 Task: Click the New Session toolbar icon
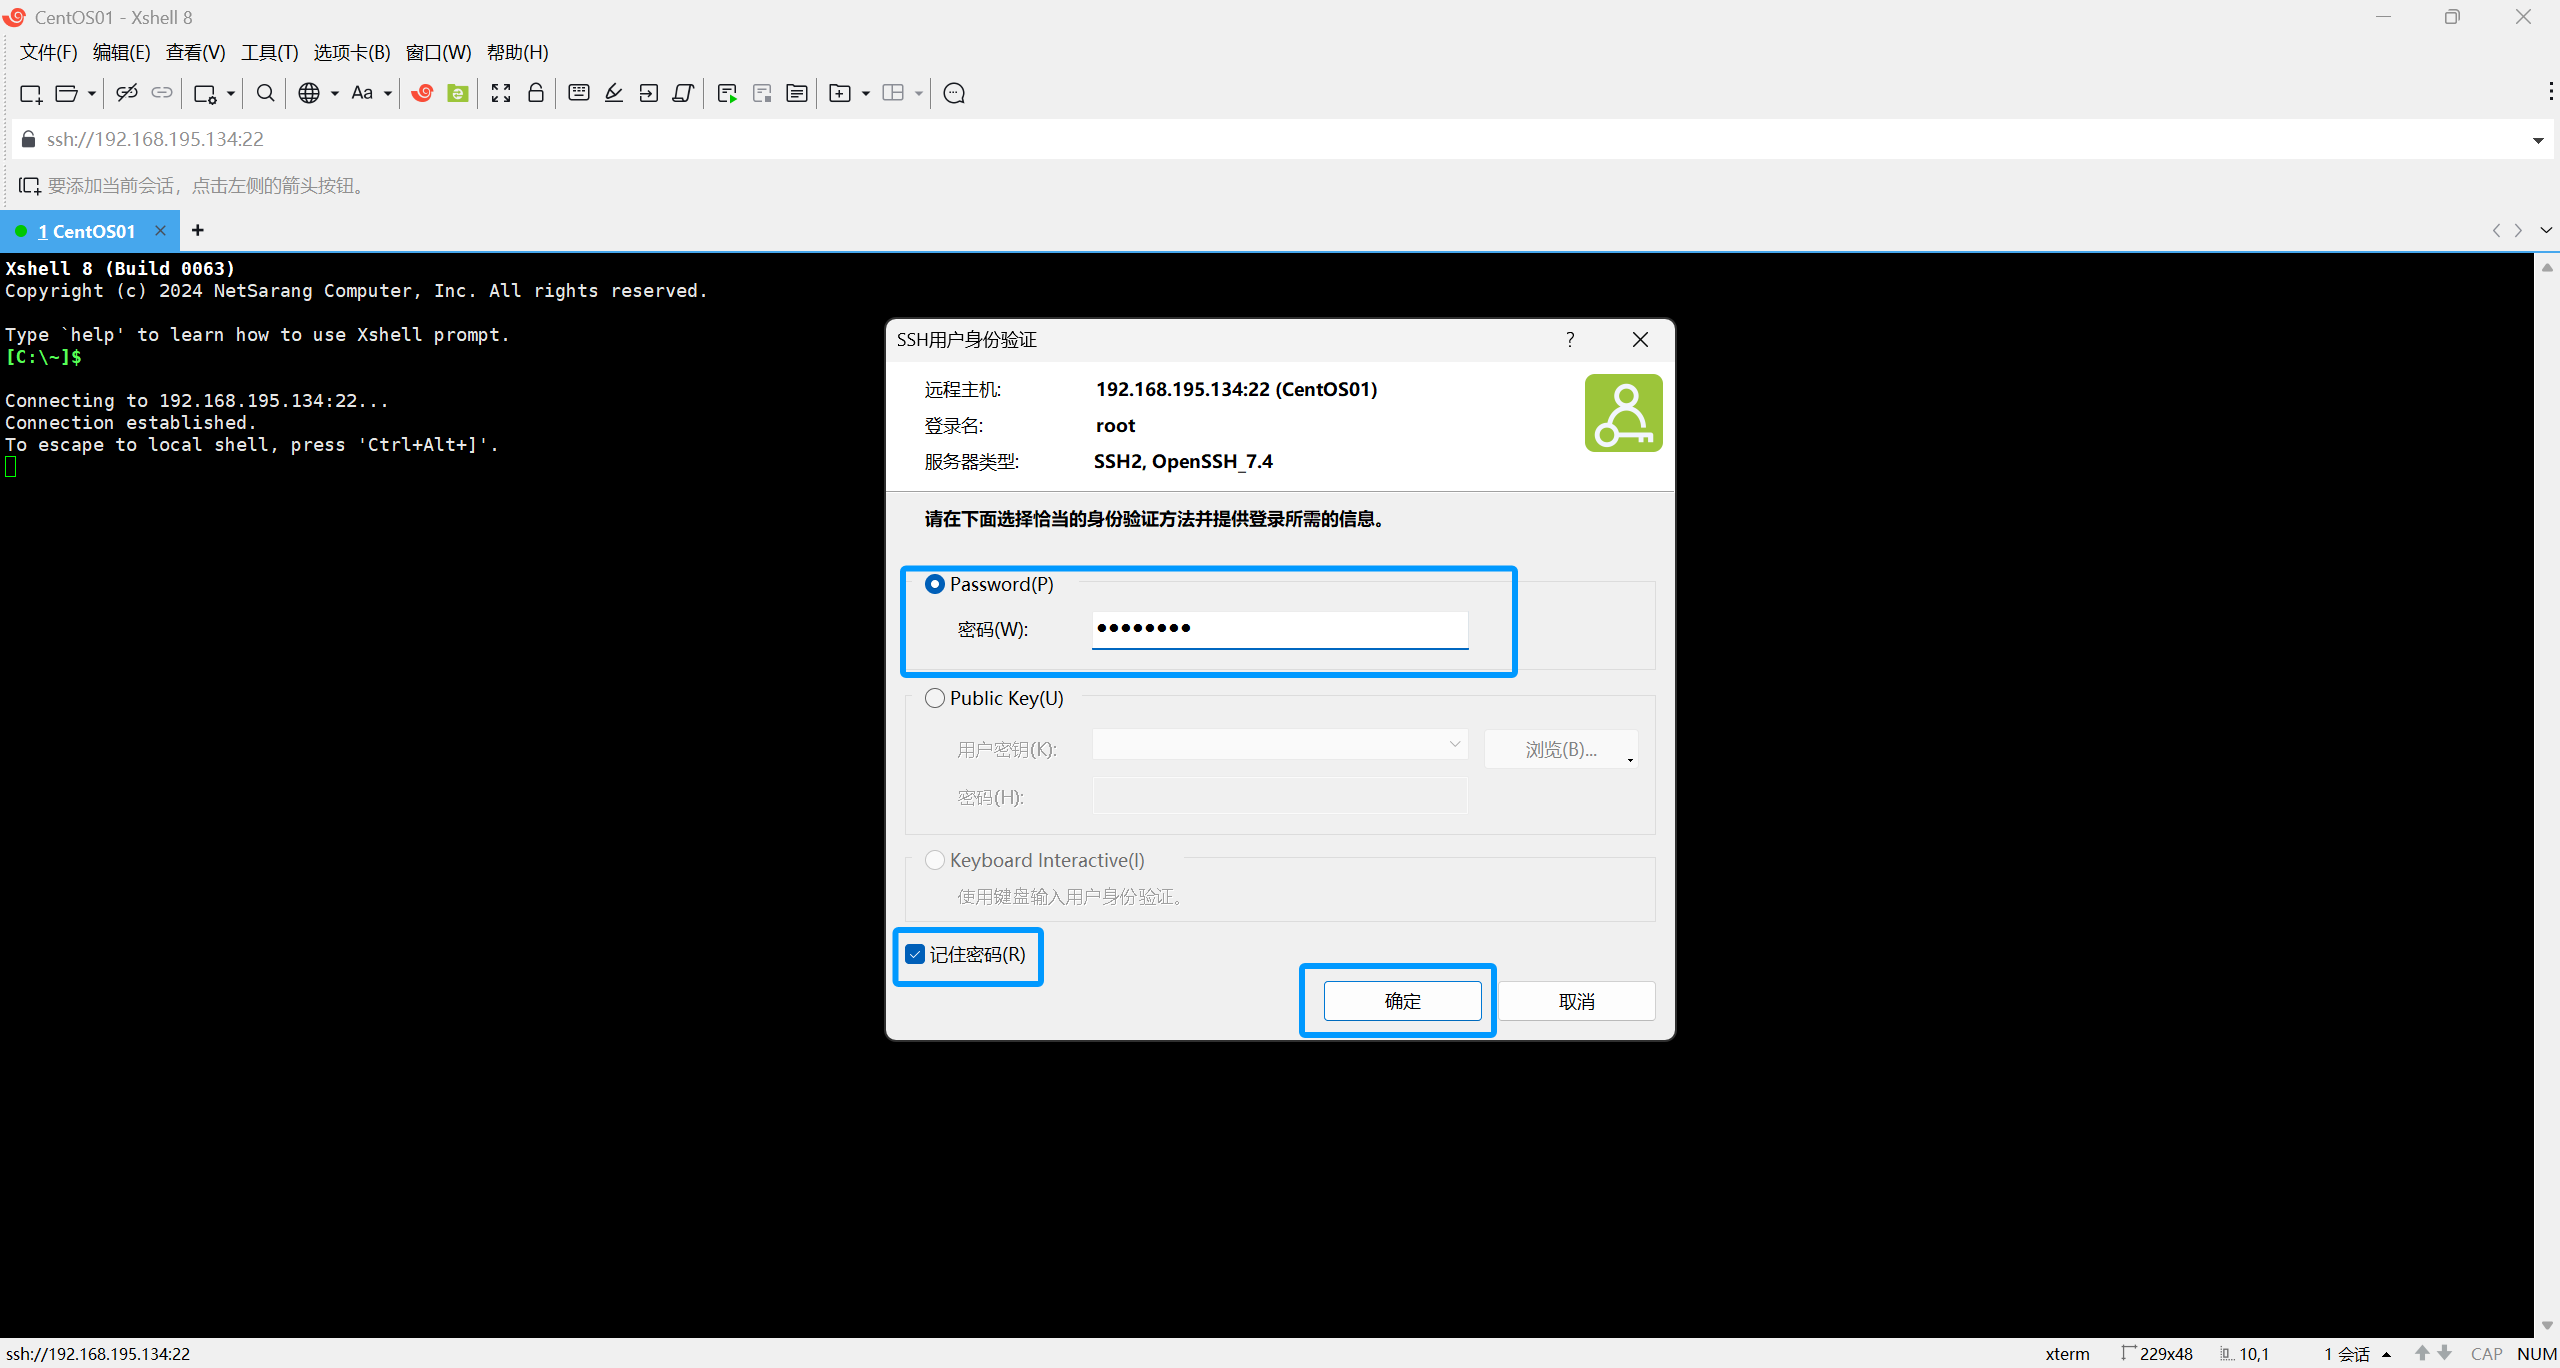point(30,93)
